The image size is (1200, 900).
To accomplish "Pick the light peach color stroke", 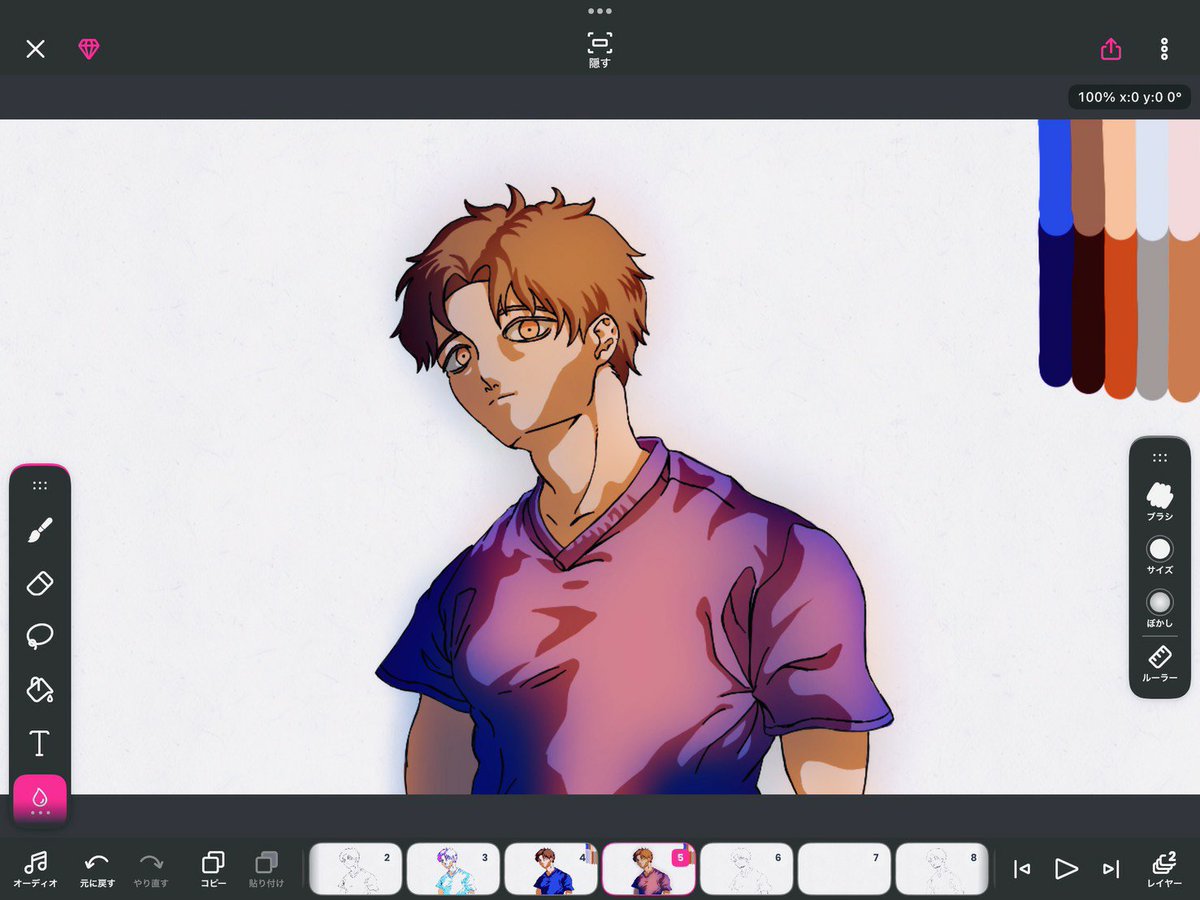I will (1120, 178).
